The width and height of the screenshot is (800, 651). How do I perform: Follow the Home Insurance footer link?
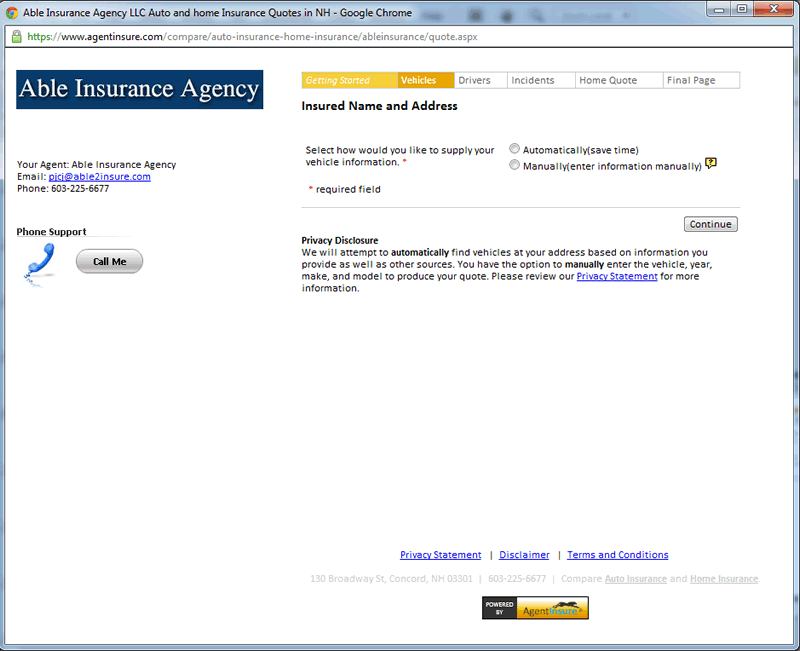click(723, 579)
